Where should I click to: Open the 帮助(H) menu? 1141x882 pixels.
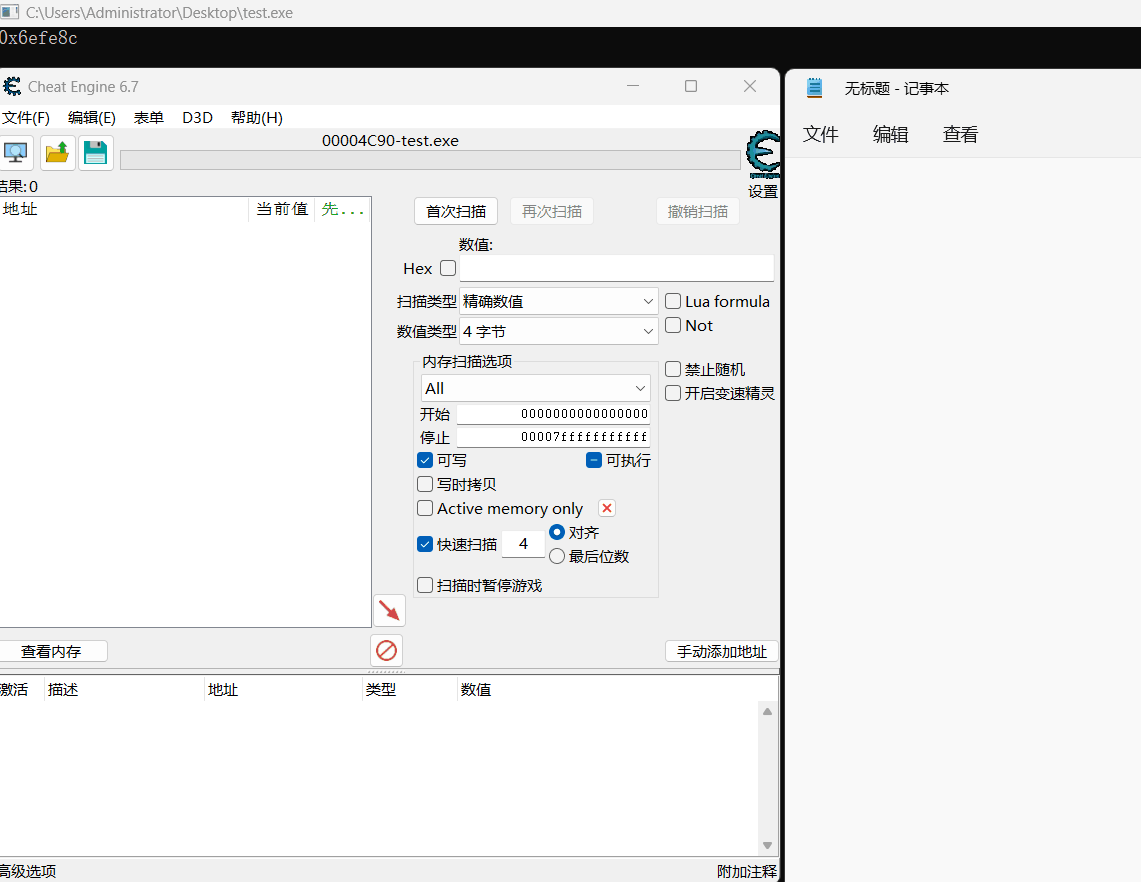pos(257,118)
